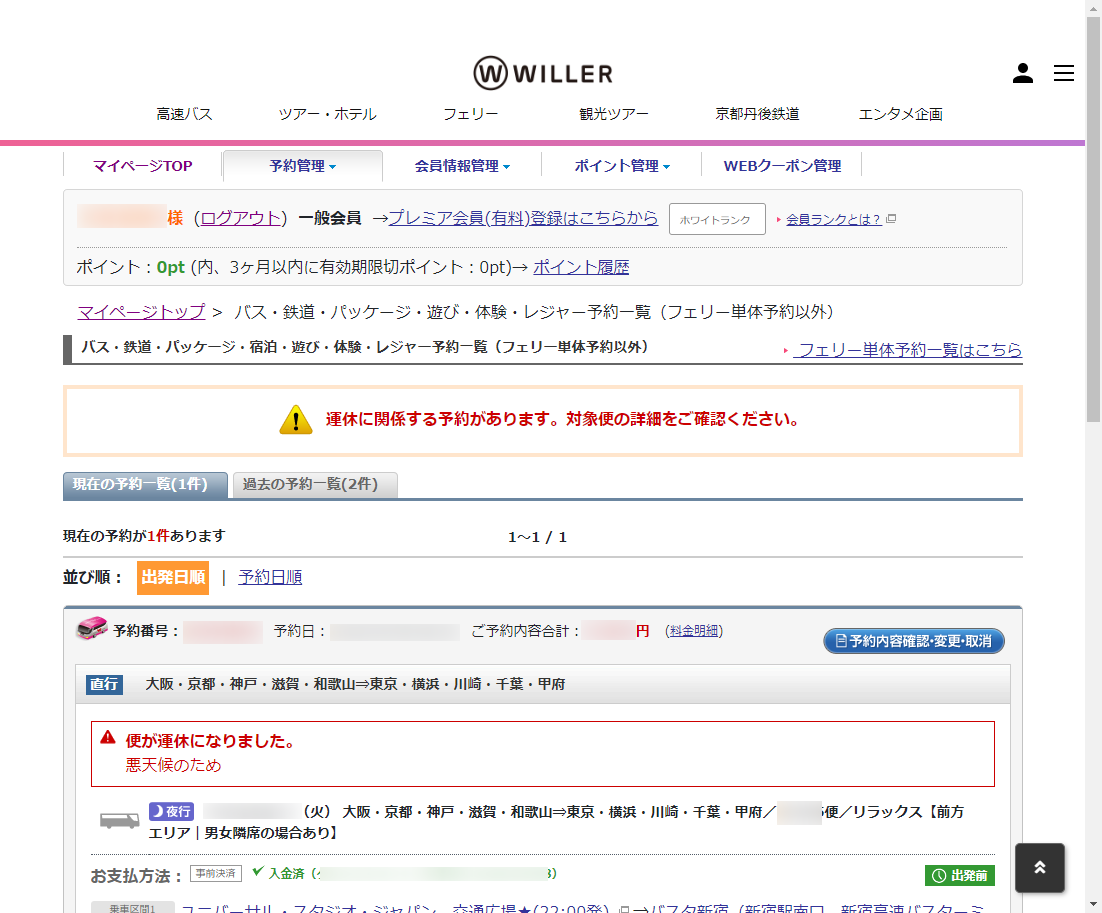The height and width of the screenshot is (913, 1102).
Task: Open the hamburger menu icon
Action: point(1063,73)
